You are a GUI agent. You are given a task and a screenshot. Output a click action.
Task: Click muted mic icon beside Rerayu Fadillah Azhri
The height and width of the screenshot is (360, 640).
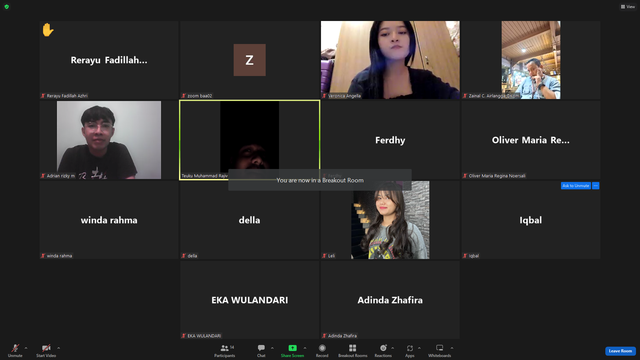pos(43,96)
